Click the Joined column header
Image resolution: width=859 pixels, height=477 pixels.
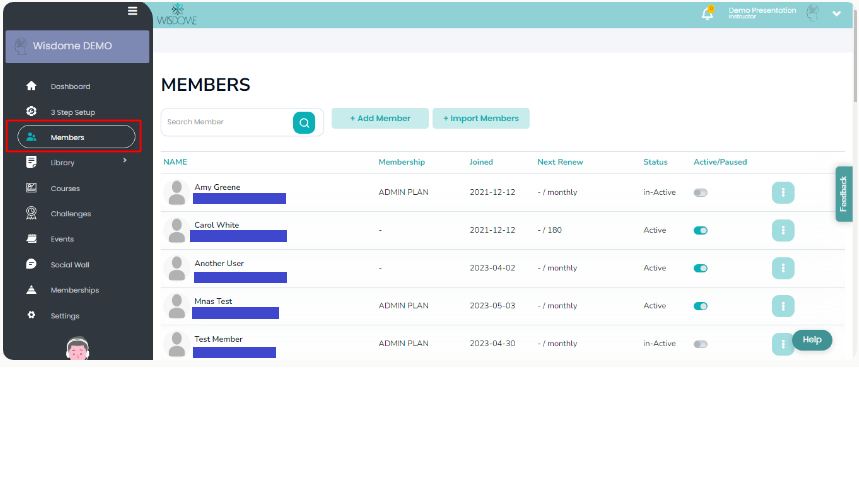(481, 162)
